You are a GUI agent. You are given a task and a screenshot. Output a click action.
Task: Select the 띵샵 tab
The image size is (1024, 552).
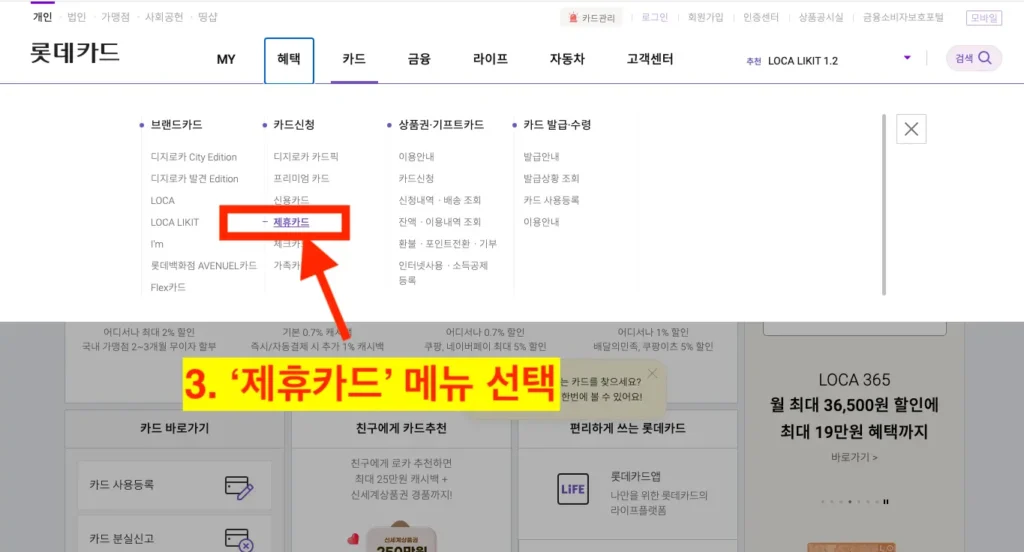[208, 17]
